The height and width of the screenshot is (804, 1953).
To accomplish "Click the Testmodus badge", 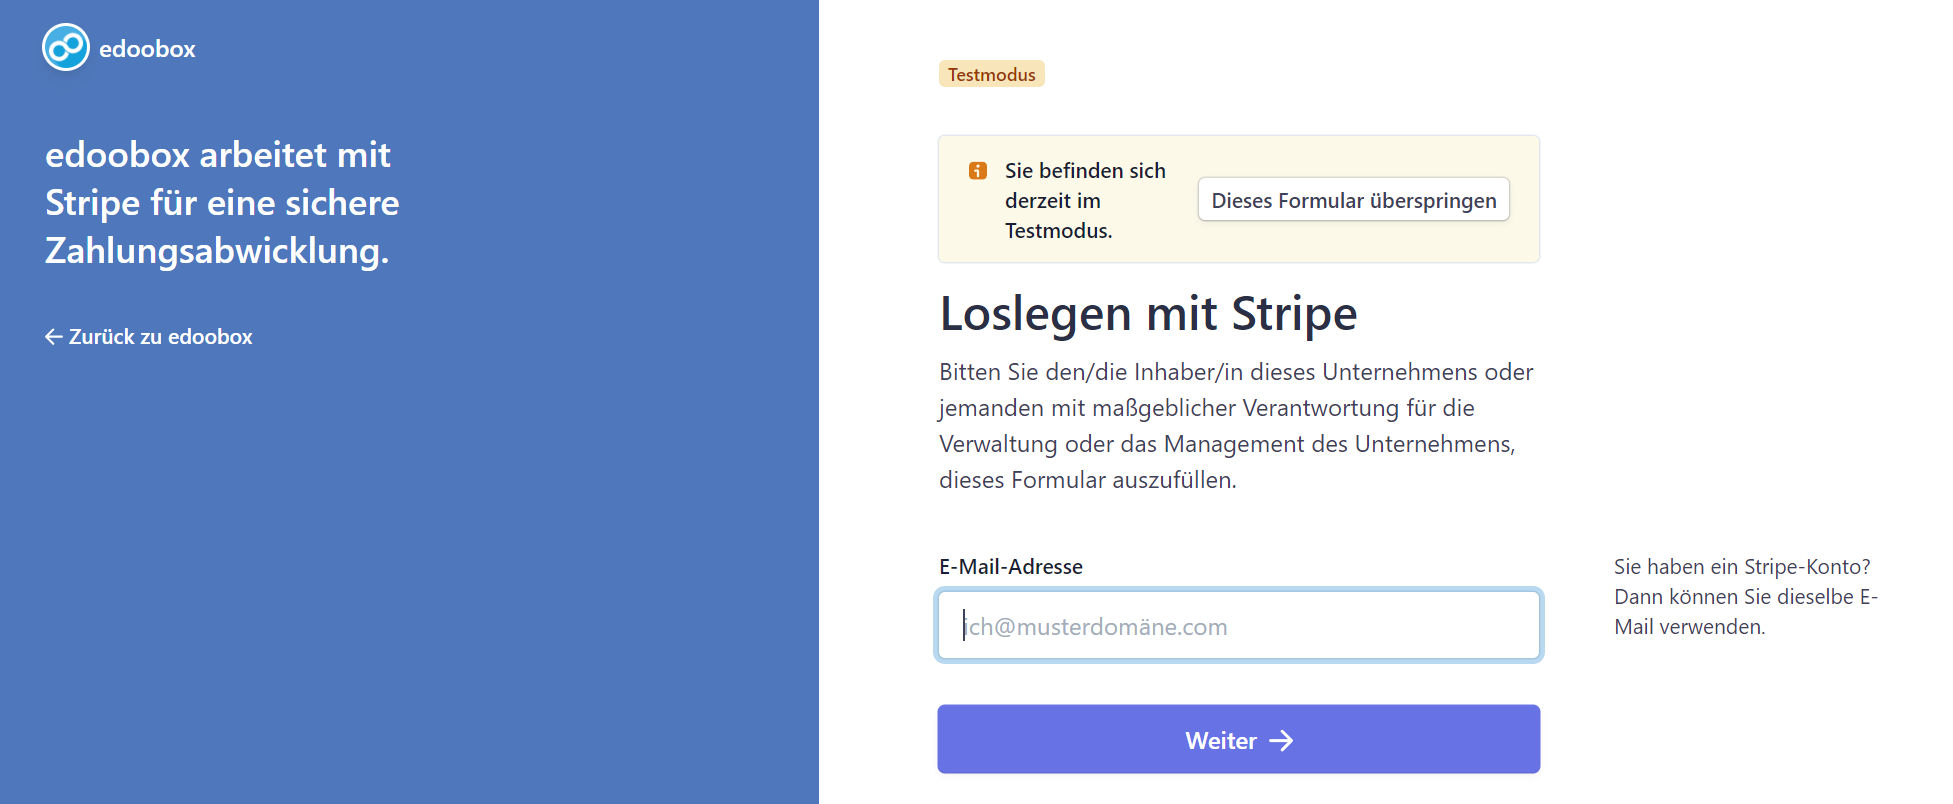I will pyautogui.click(x=991, y=75).
